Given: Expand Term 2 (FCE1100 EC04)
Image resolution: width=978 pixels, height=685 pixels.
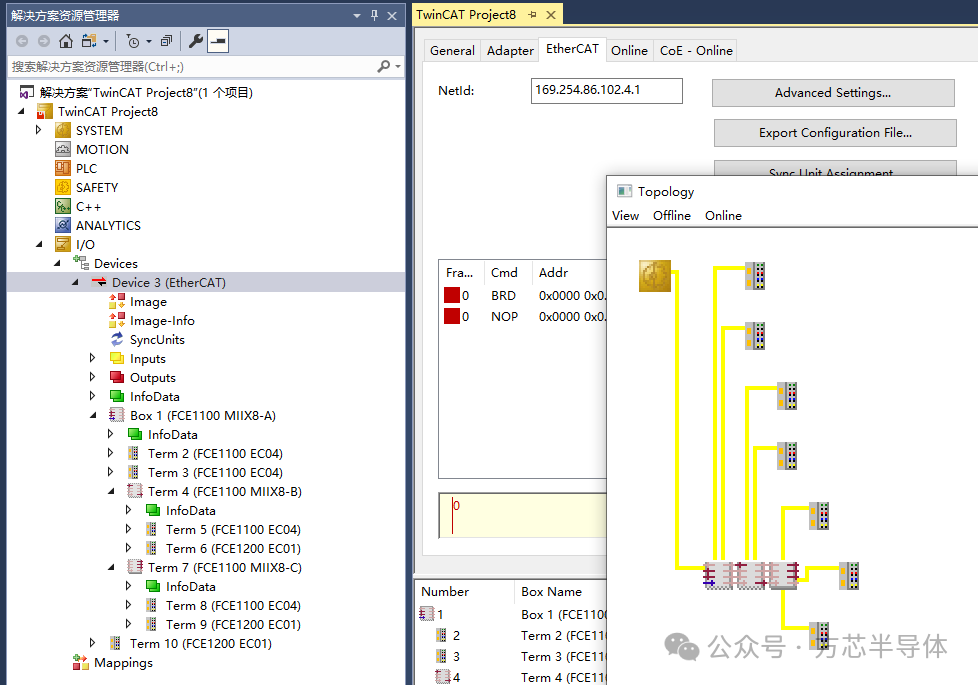Looking at the screenshot, I should (110, 453).
